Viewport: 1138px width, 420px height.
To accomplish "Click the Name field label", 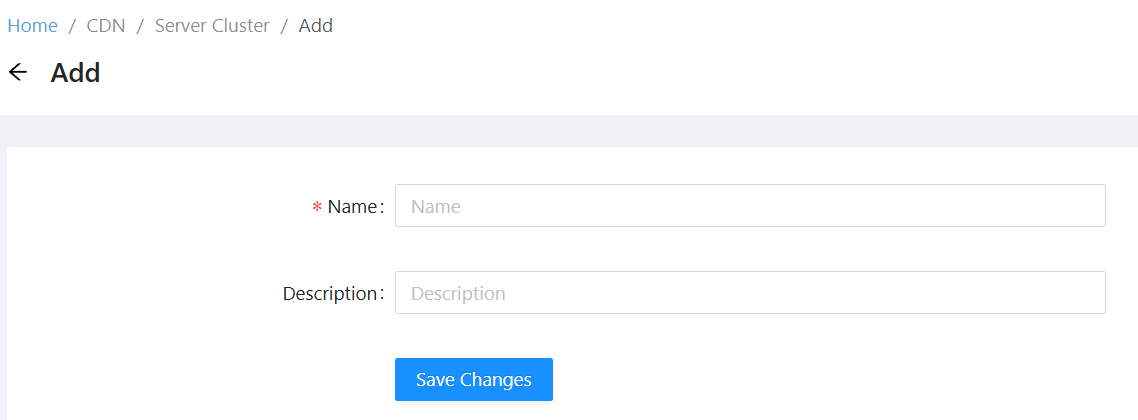I will click(x=353, y=207).
